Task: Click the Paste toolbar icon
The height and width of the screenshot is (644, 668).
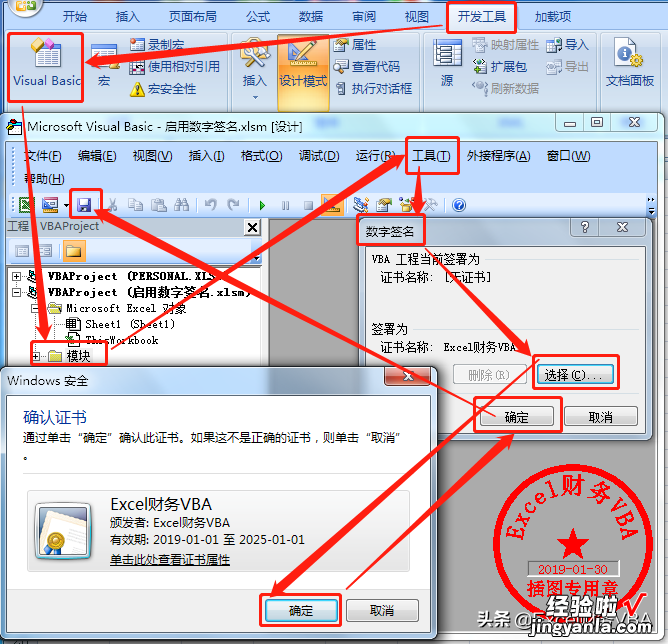Action: tap(158, 205)
